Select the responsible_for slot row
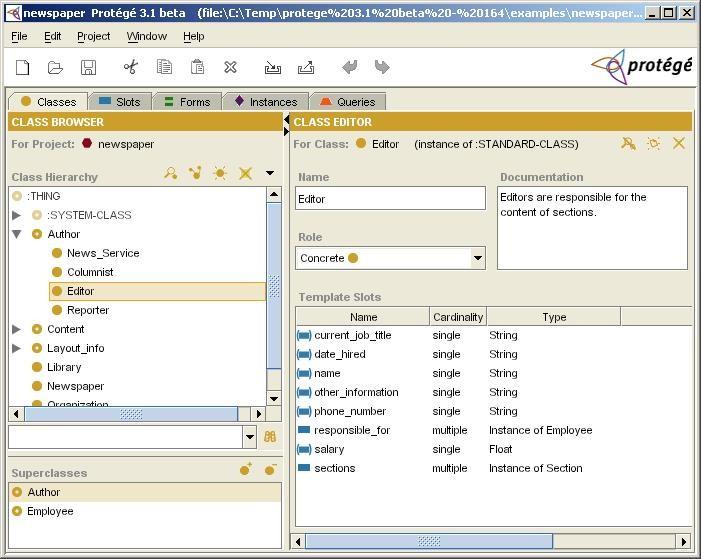 pos(493,430)
